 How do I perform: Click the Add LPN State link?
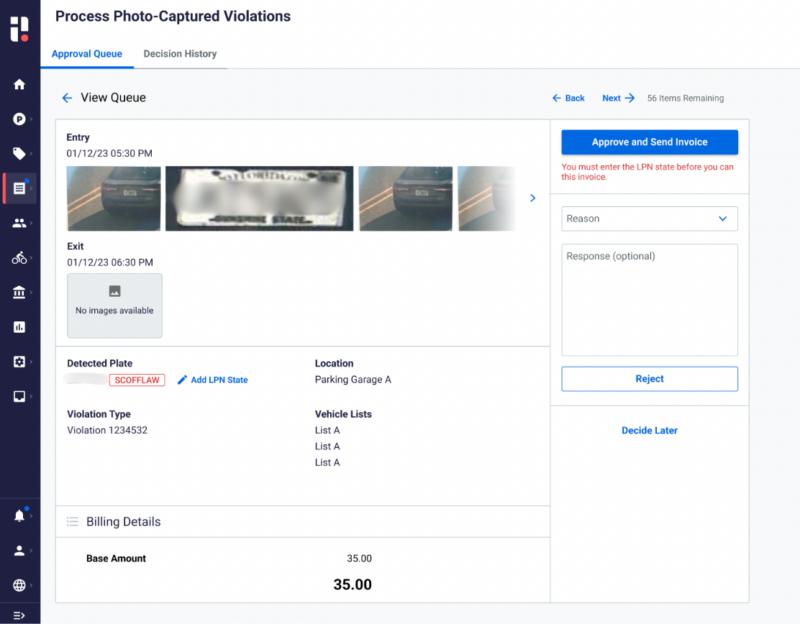coord(213,380)
